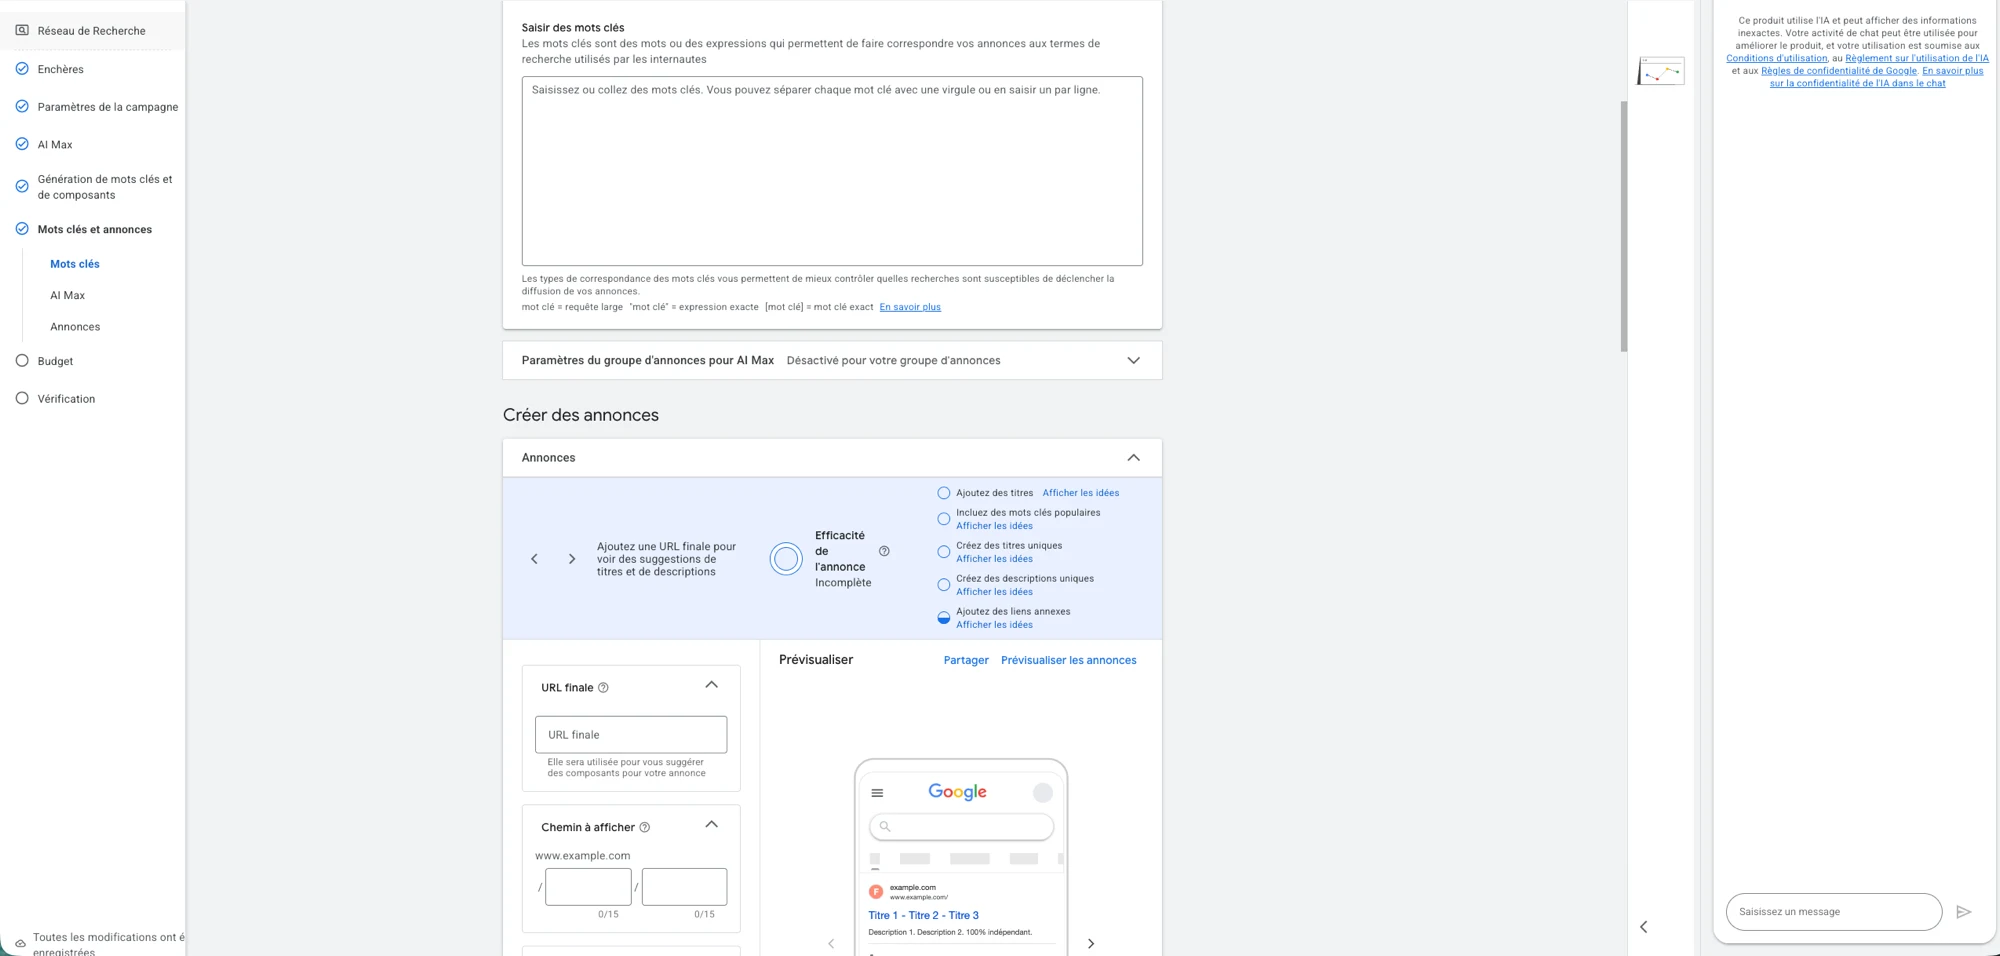This screenshot has height=956, width=2000.
Task: Select the Créez des descriptions uniques circle
Action: pos(944,585)
